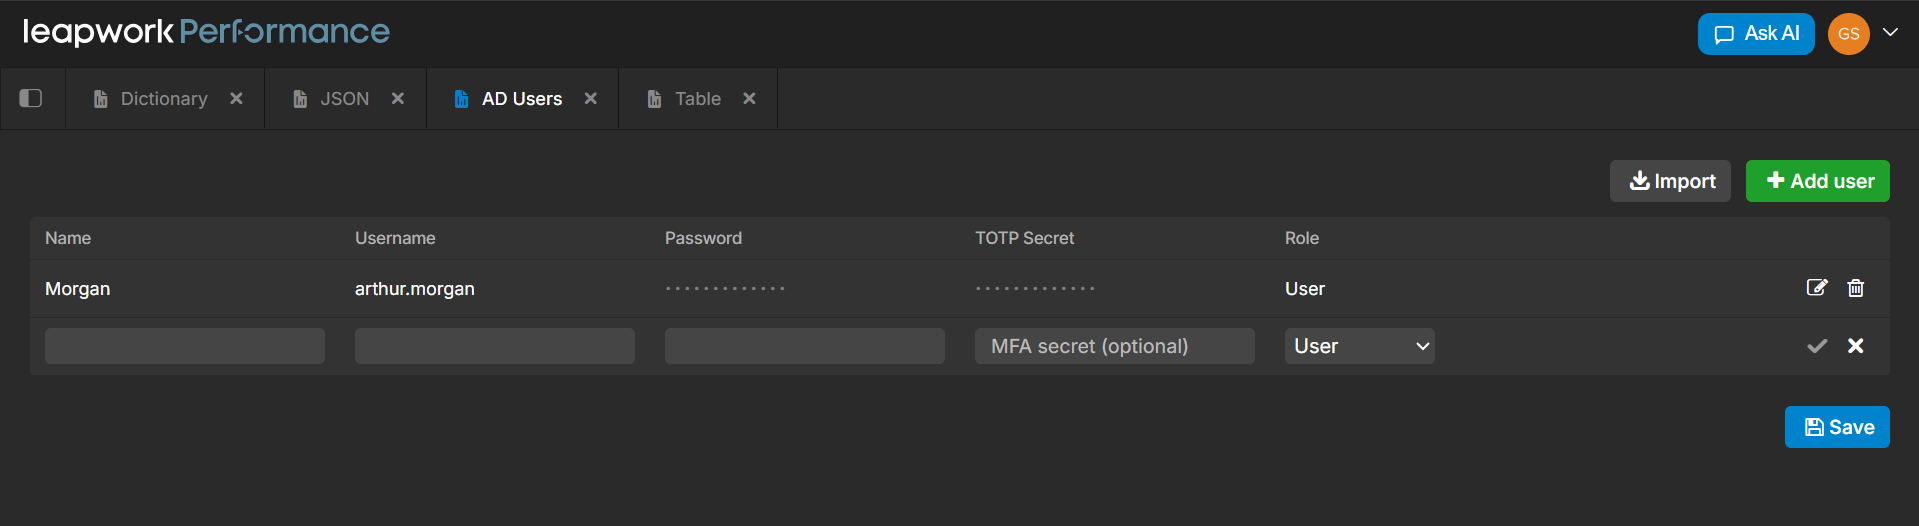Click the Import button
The image size is (1919, 526).
coord(1670,181)
